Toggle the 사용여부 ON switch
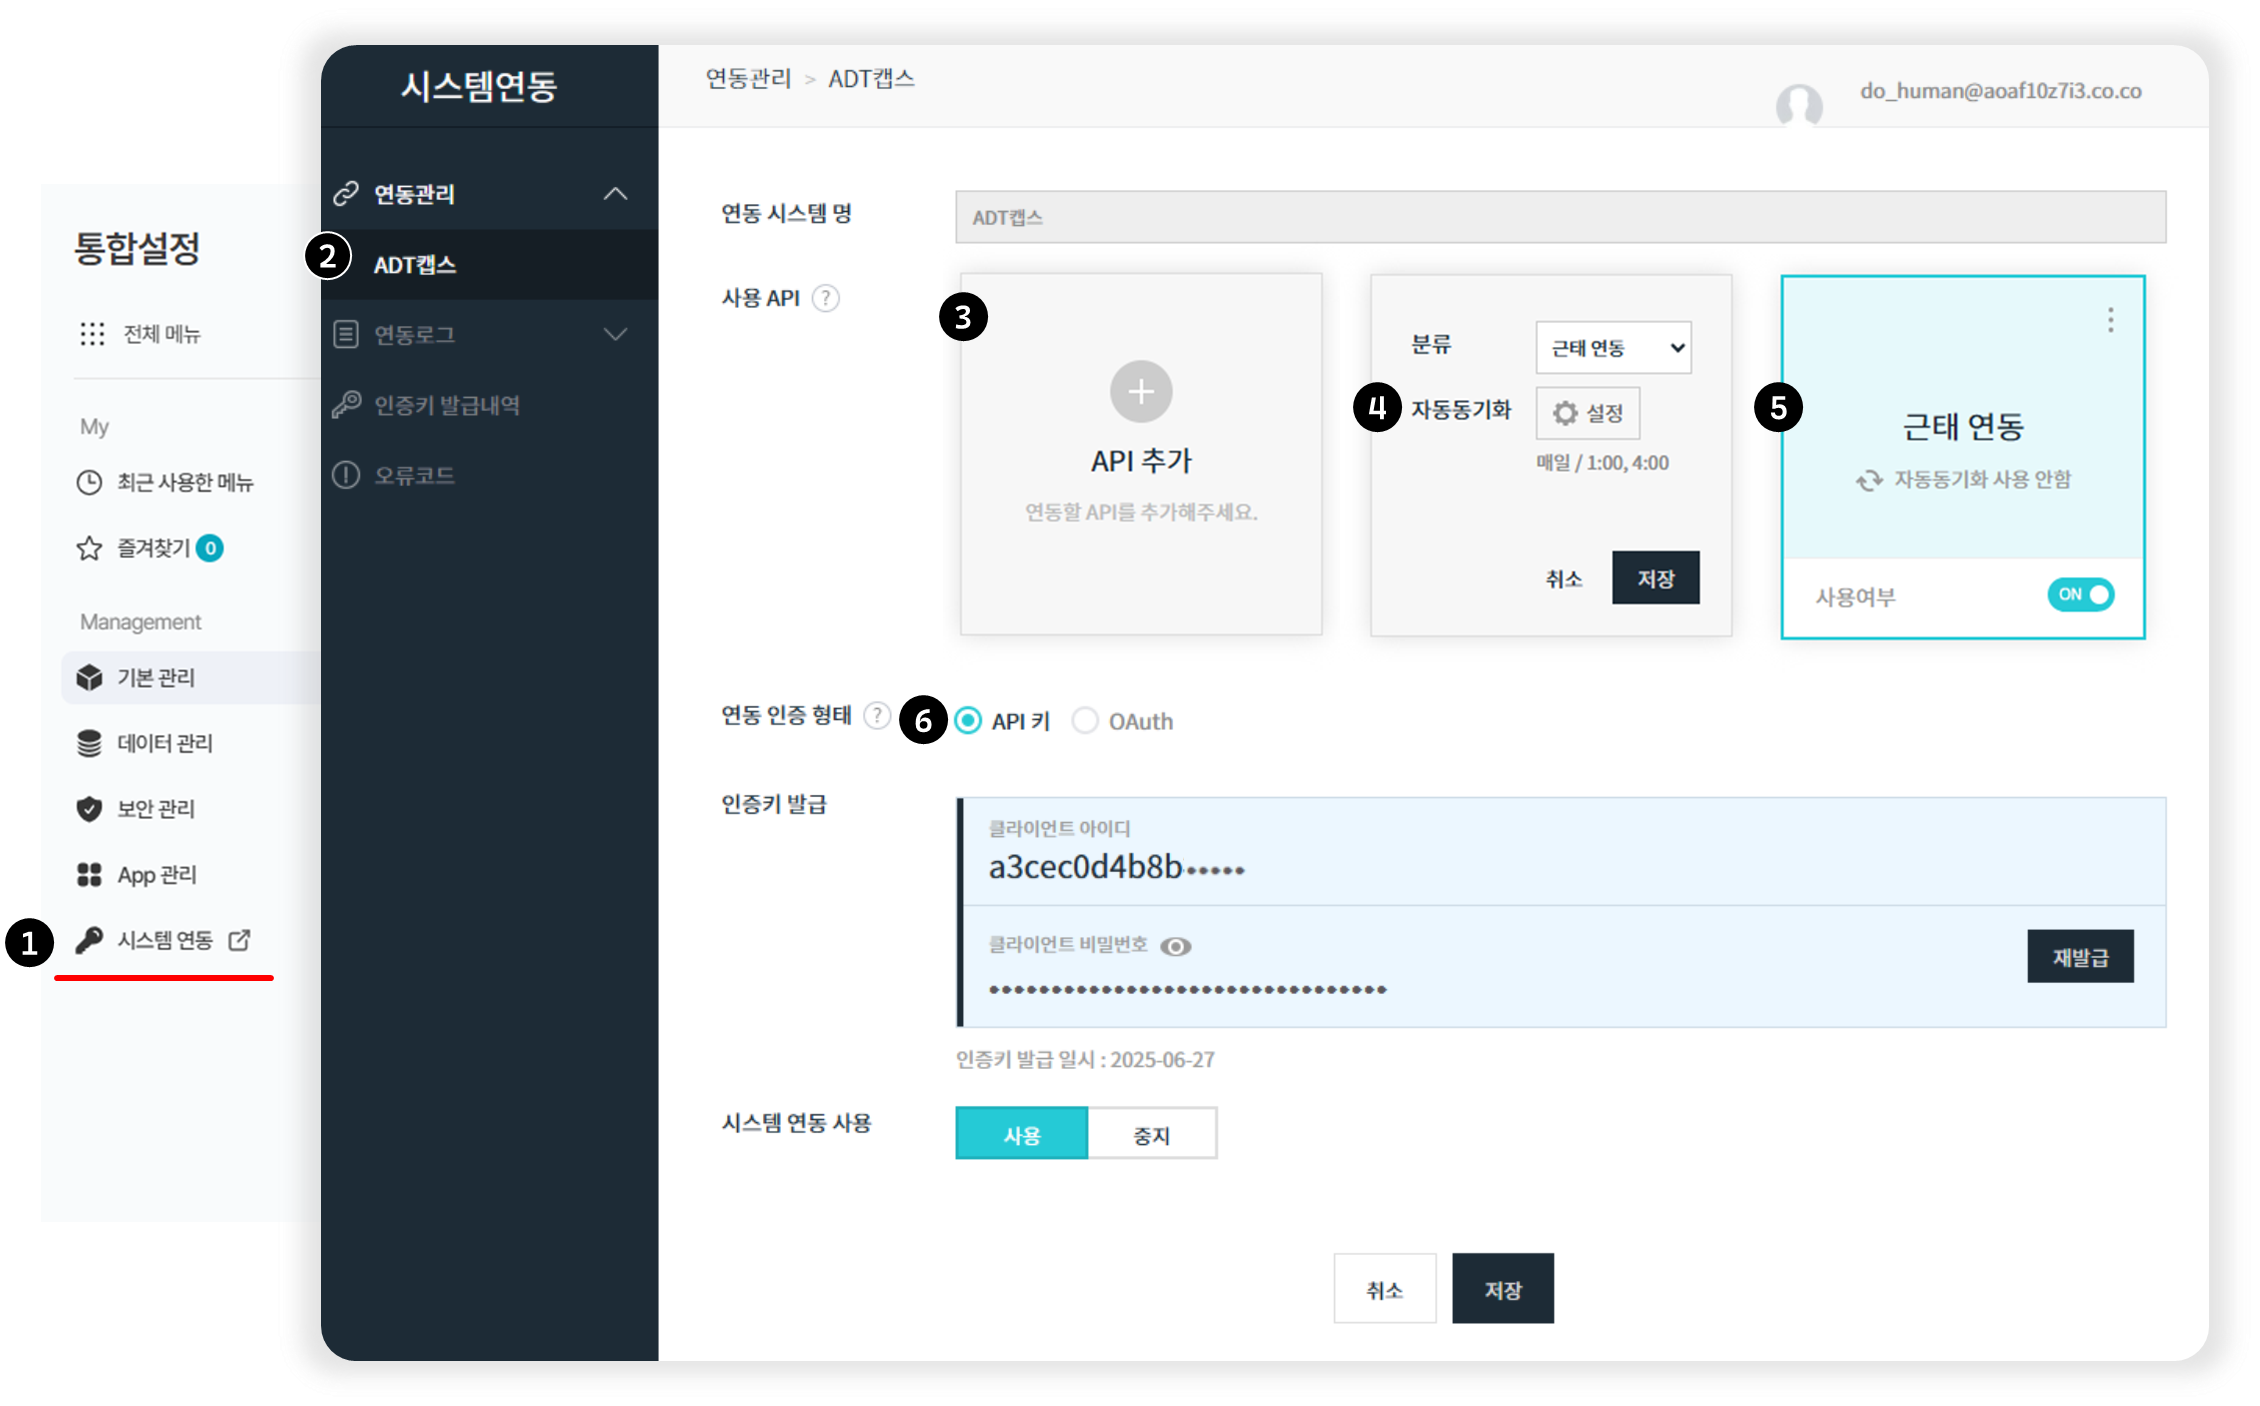The height and width of the screenshot is (1406, 2260). pos(2080,595)
